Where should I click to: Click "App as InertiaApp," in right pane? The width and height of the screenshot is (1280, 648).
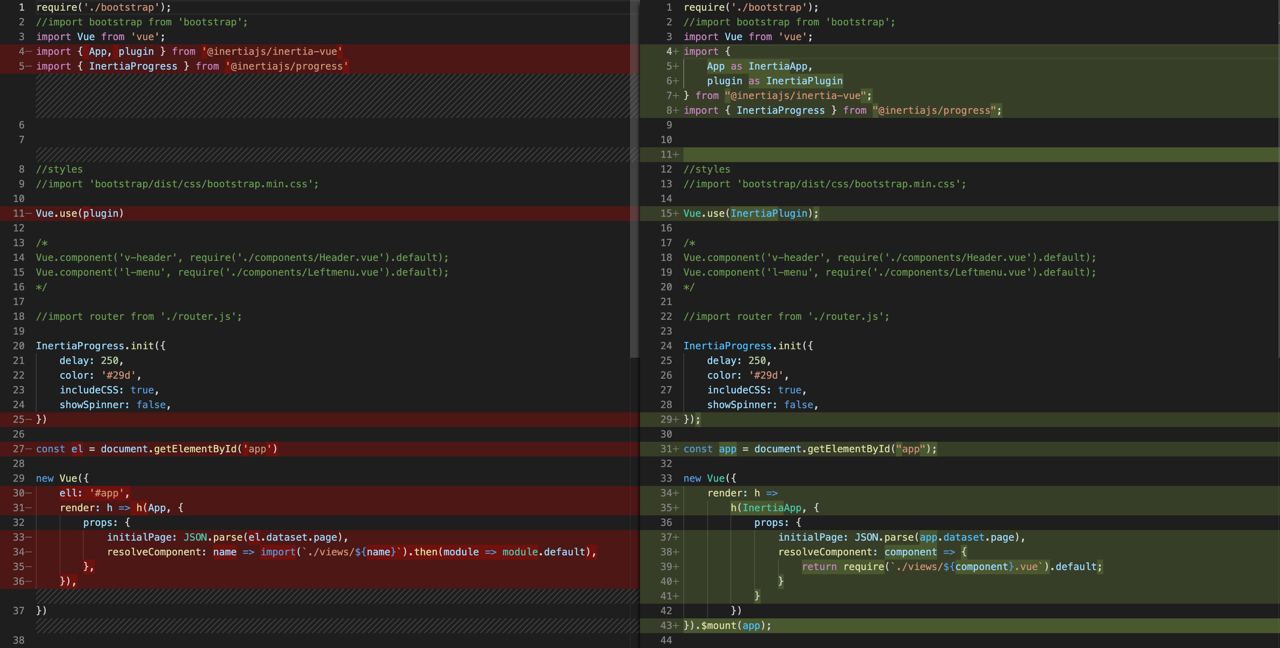click(760, 66)
